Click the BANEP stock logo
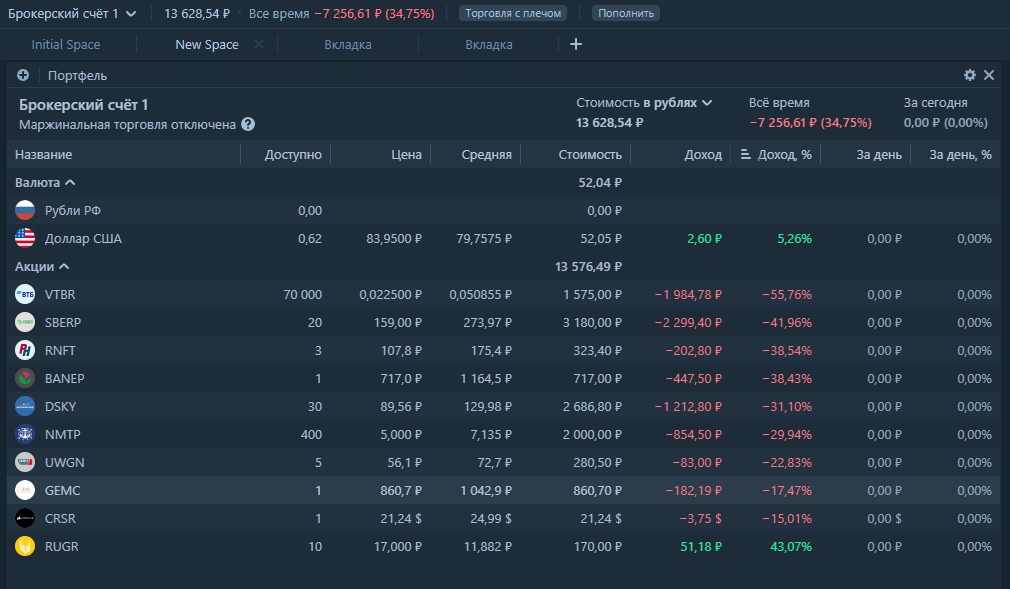 pos(25,378)
